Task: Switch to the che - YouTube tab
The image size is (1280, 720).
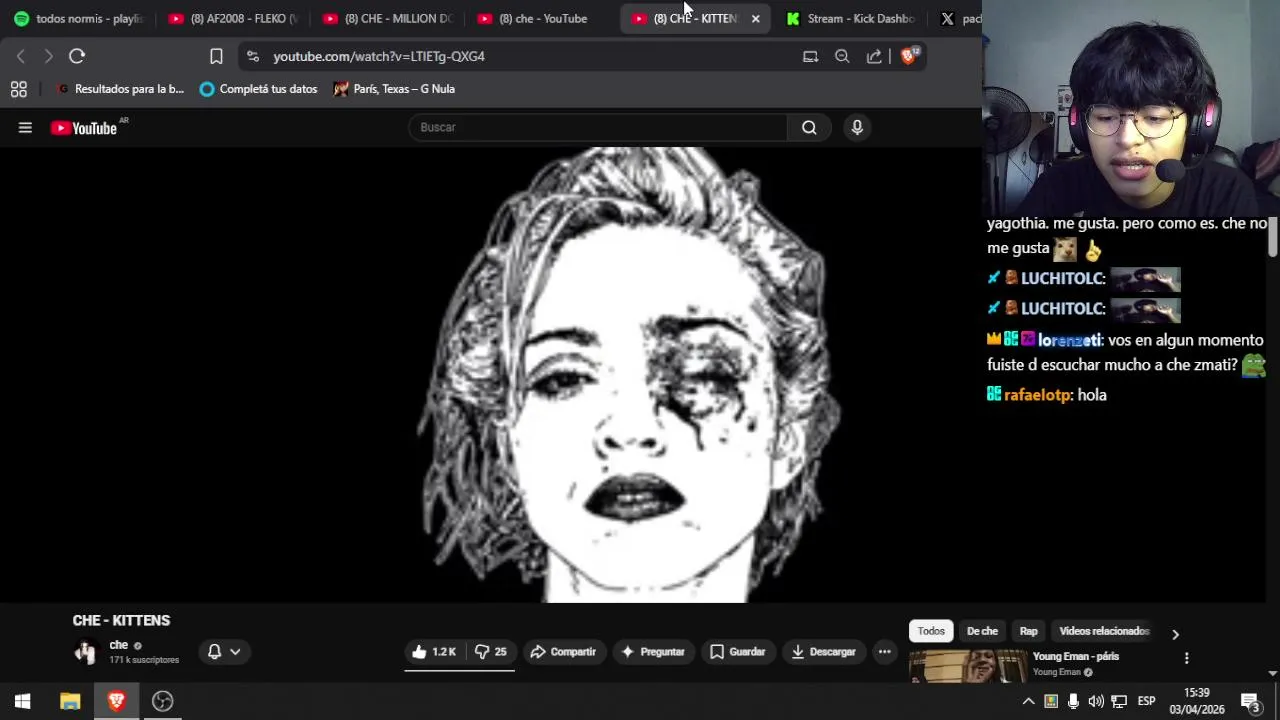Action: click(542, 18)
